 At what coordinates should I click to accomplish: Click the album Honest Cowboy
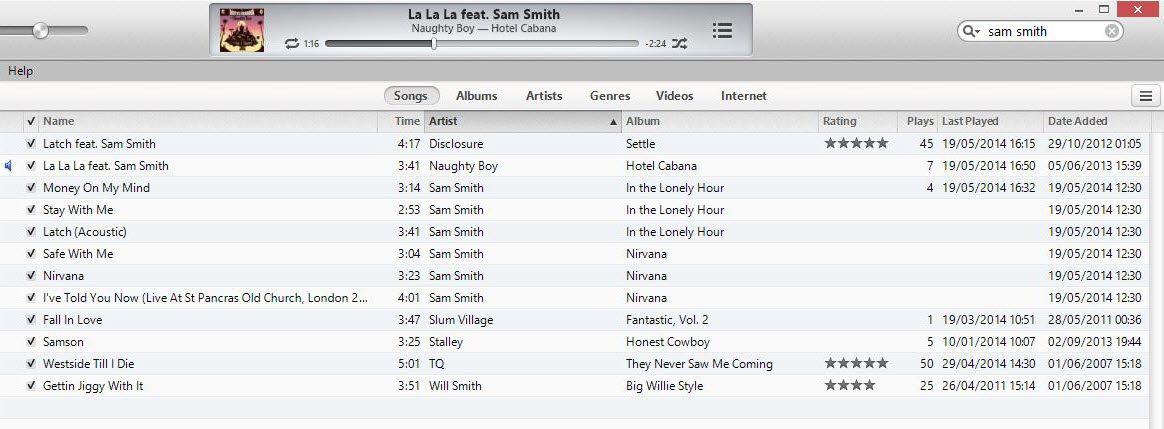[668, 342]
